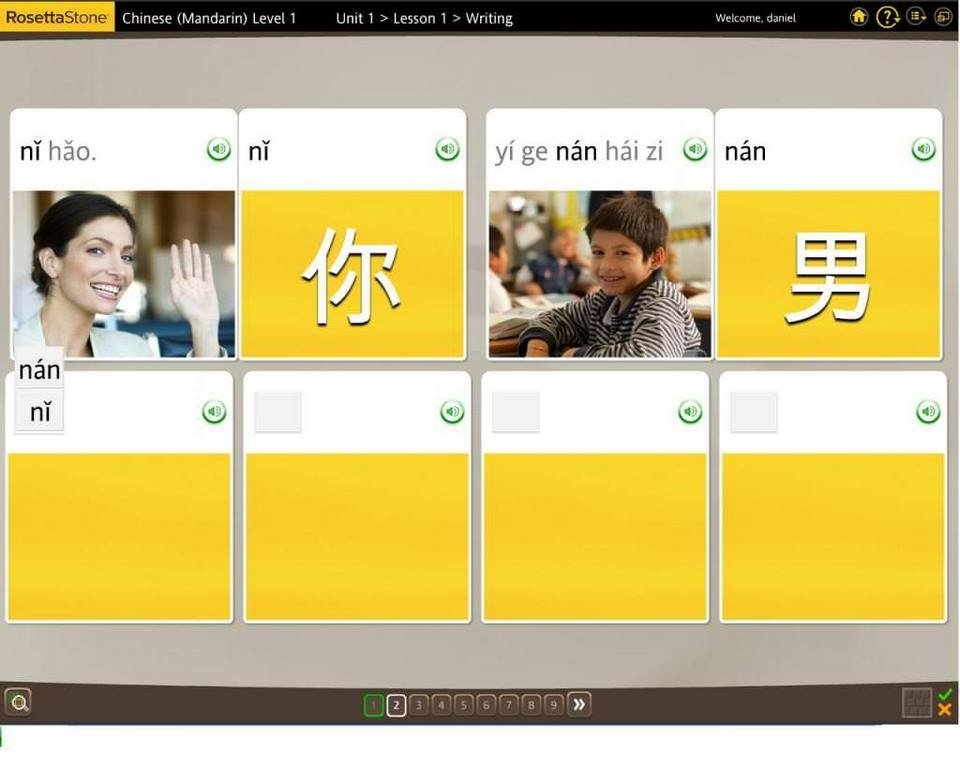Play audio for "nǐ hǎo" phrase

click(x=218, y=148)
